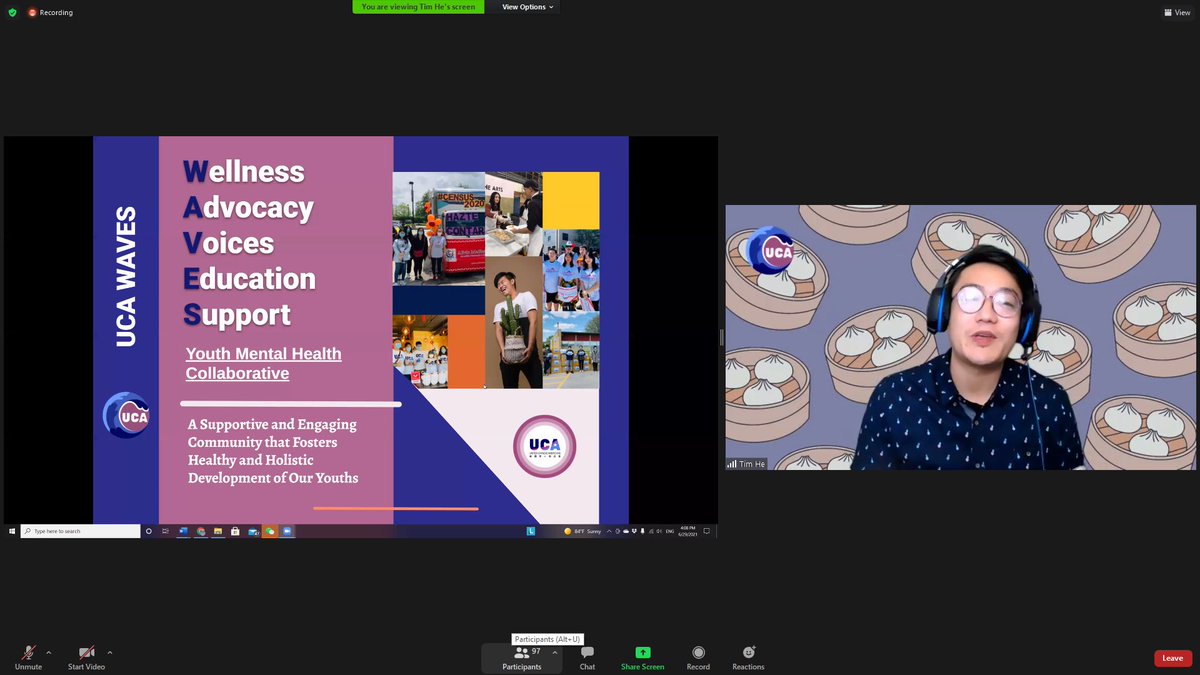The height and width of the screenshot is (675, 1200).
Task: Click the word 'Wellness' on the slide
Action: 244,171
